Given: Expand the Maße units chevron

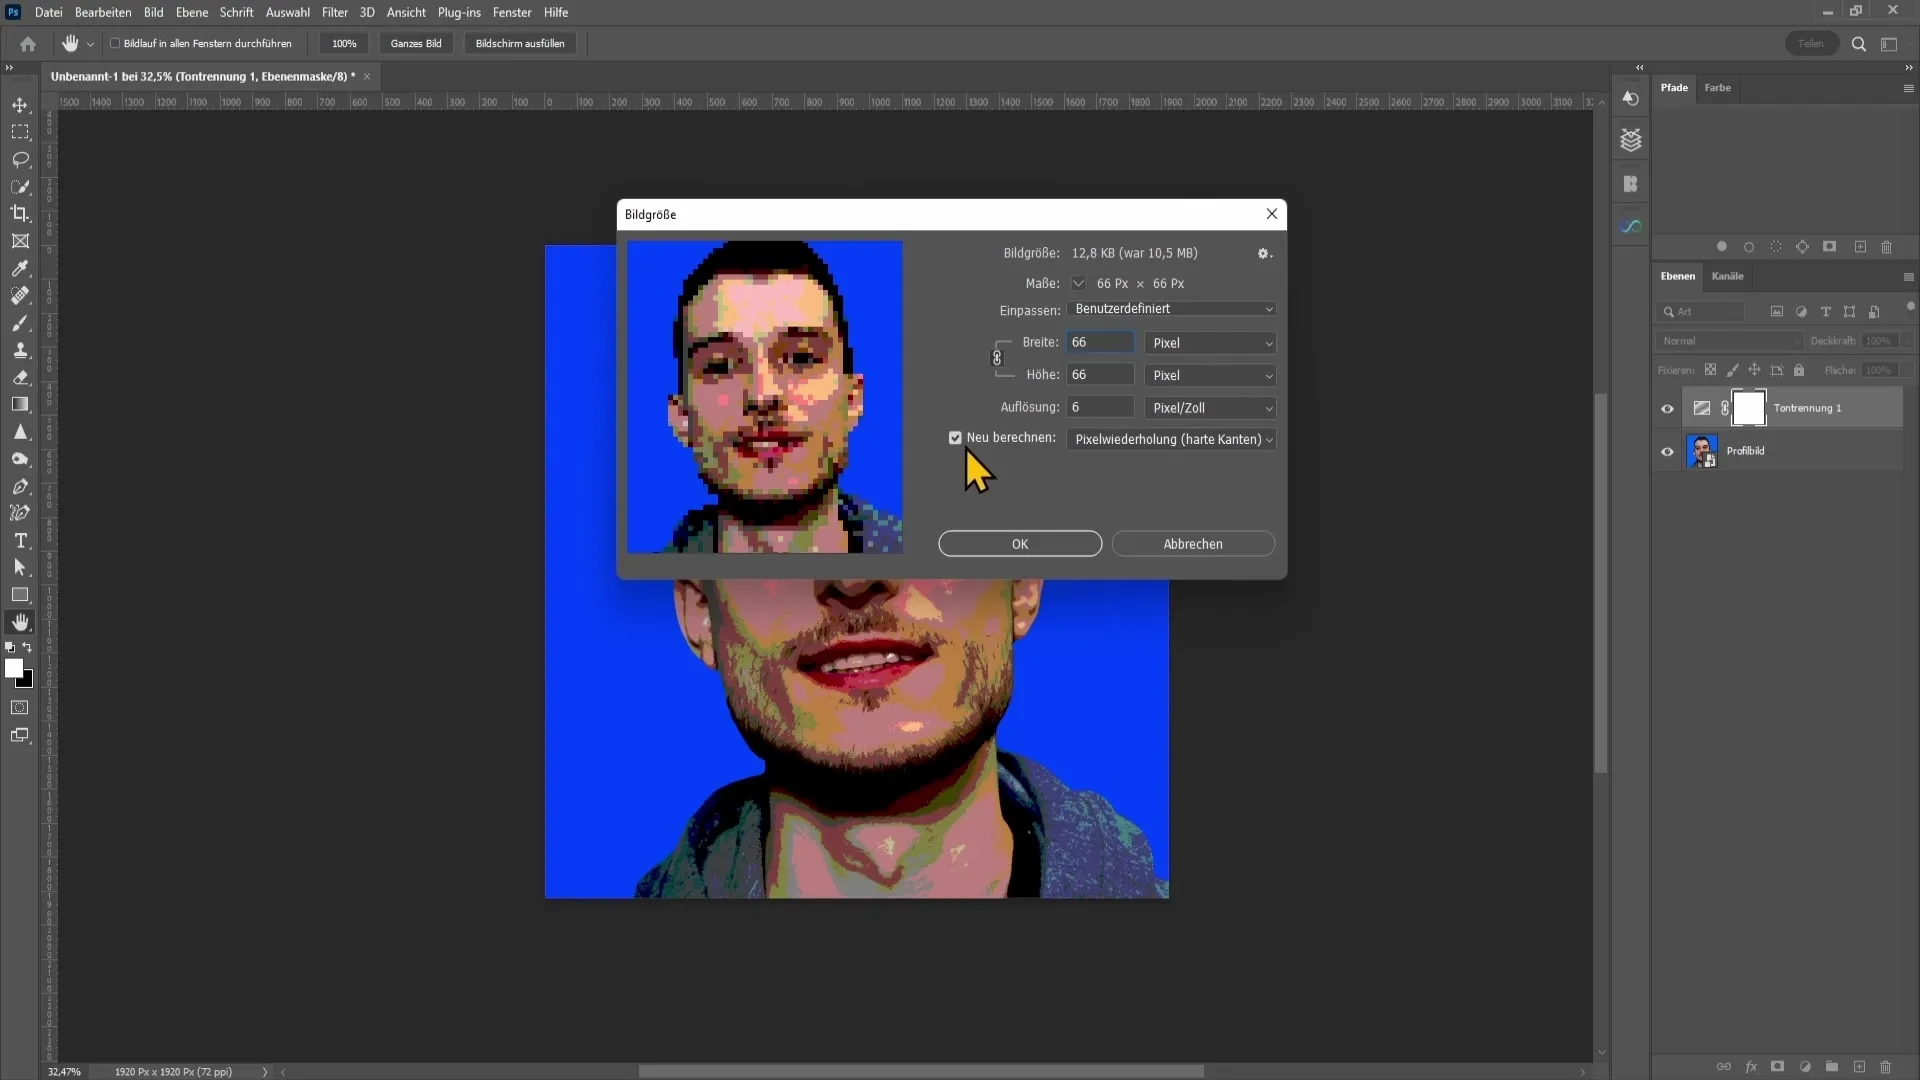Looking at the screenshot, I should [x=1078, y=284].
